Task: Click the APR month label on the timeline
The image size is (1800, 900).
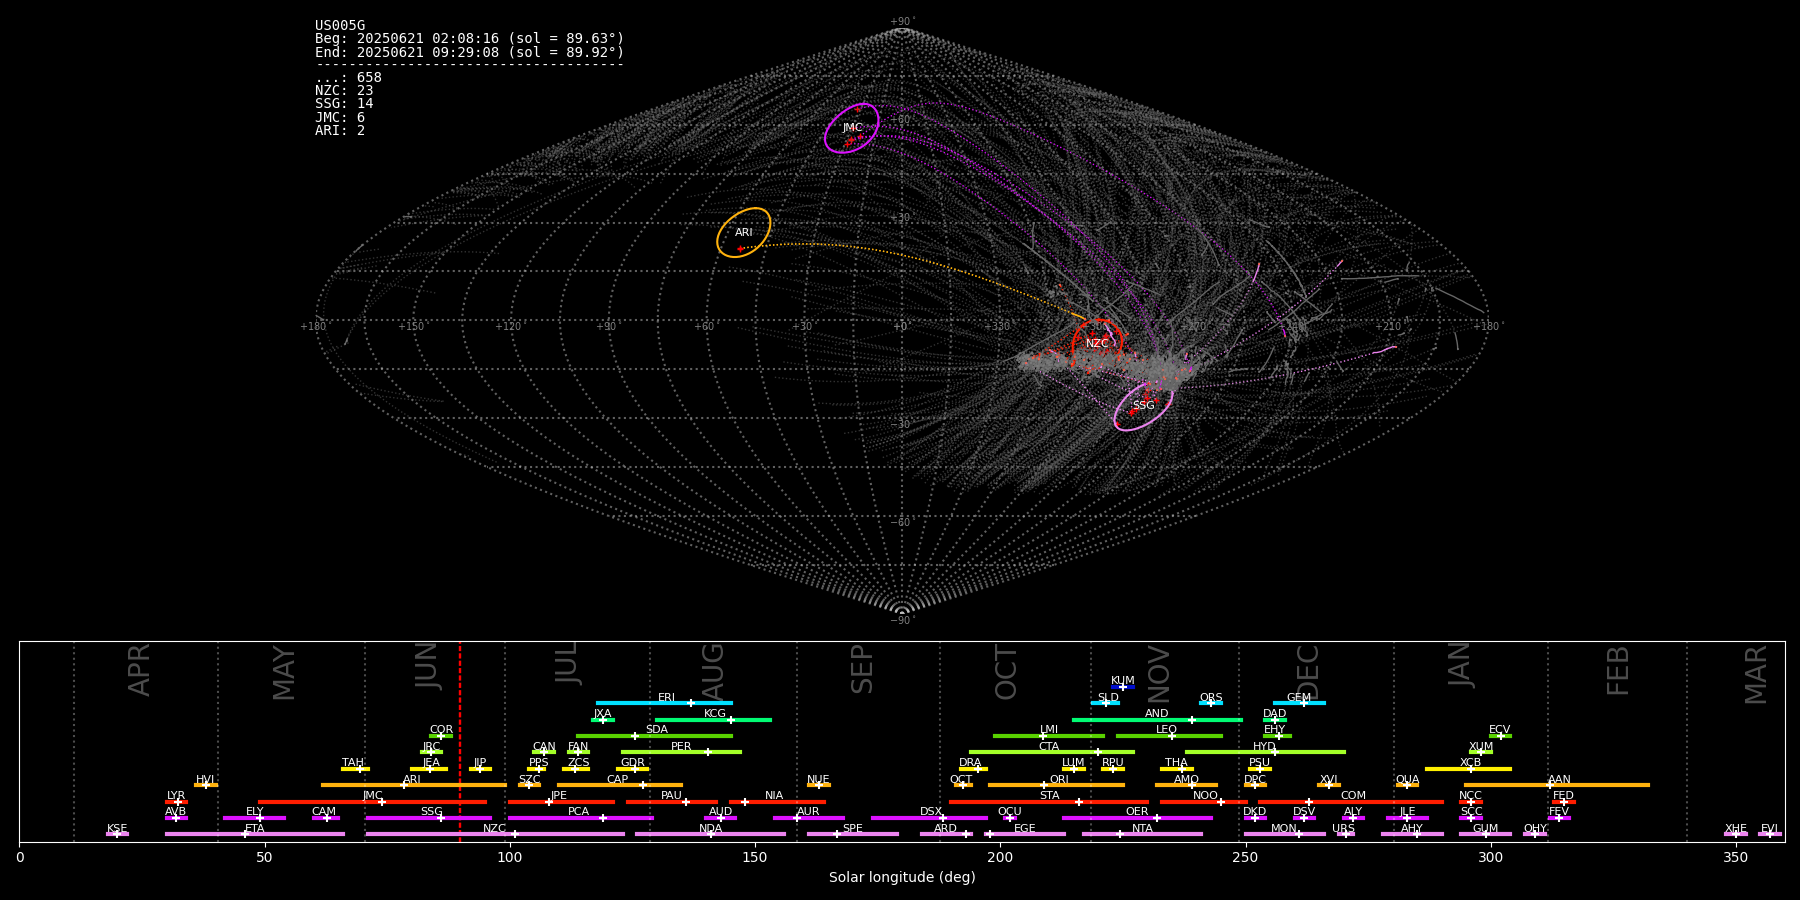Action: click(x=139, y=669)
